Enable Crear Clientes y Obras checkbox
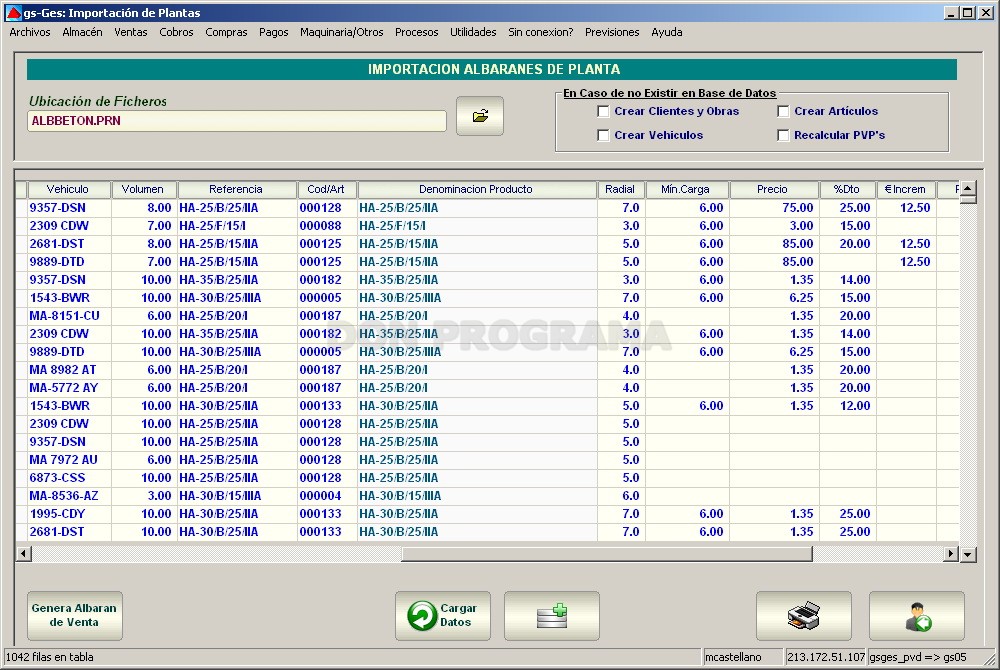The height and width of the screenshot is (670, 1000). [x=603, y=112]
